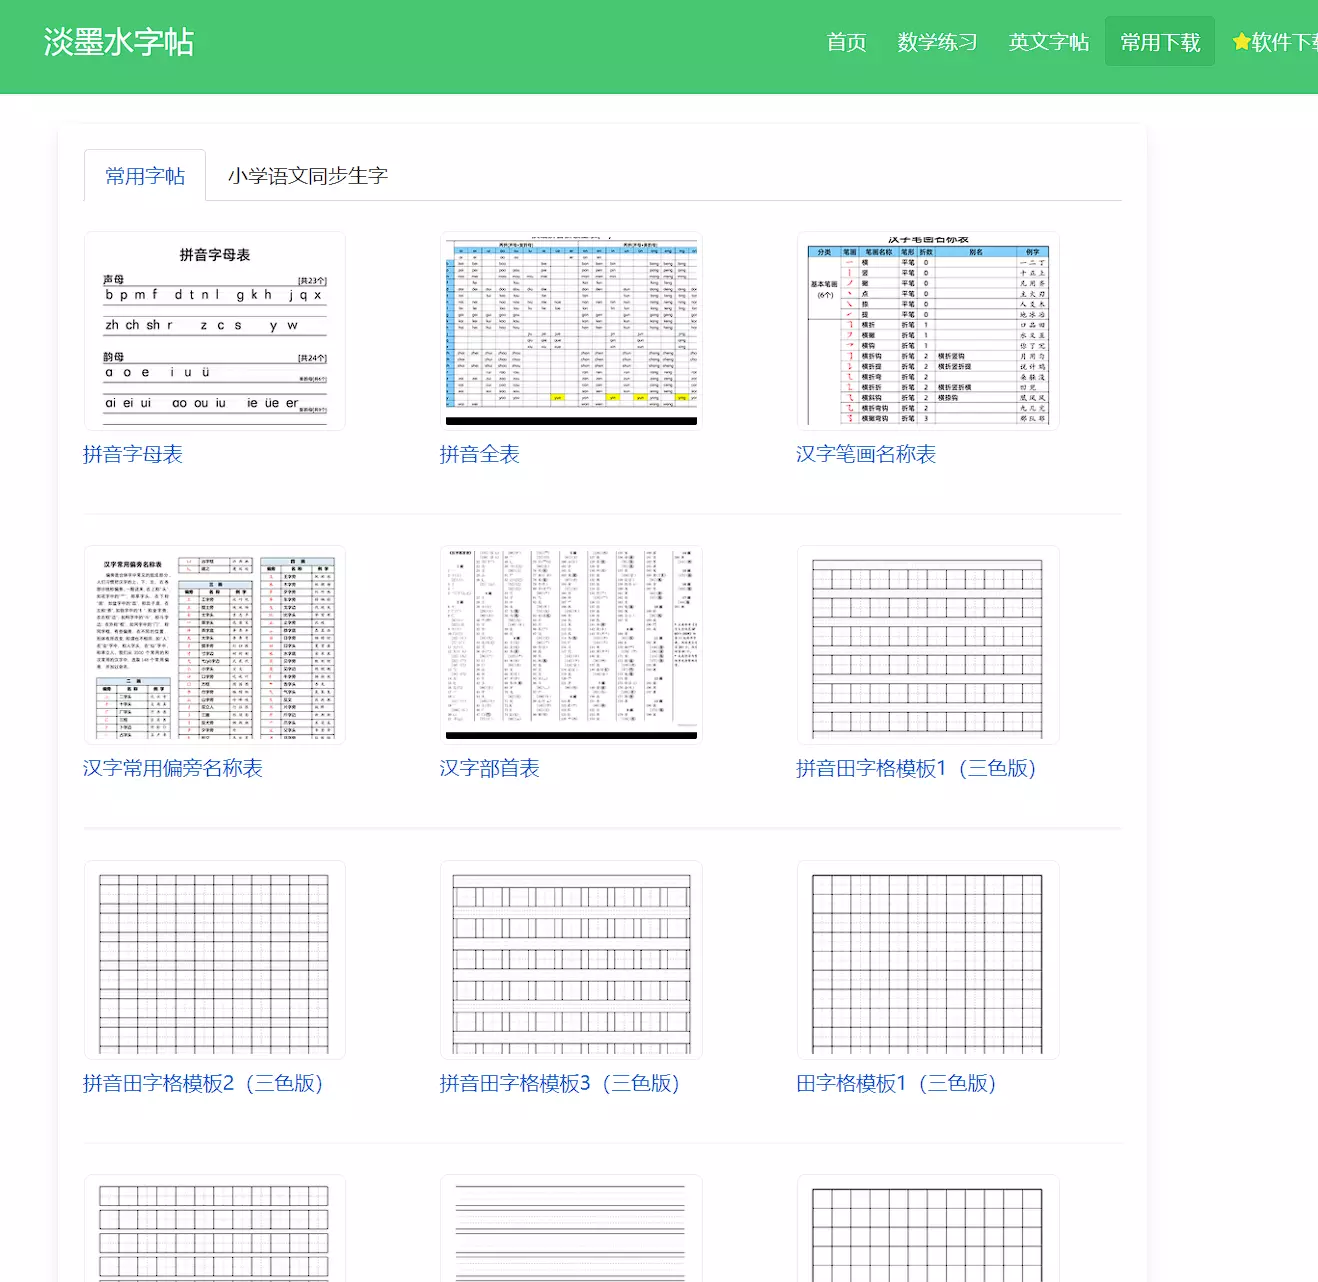Click the 拼音田字格模板3（三色版） link

(560, 1083)
